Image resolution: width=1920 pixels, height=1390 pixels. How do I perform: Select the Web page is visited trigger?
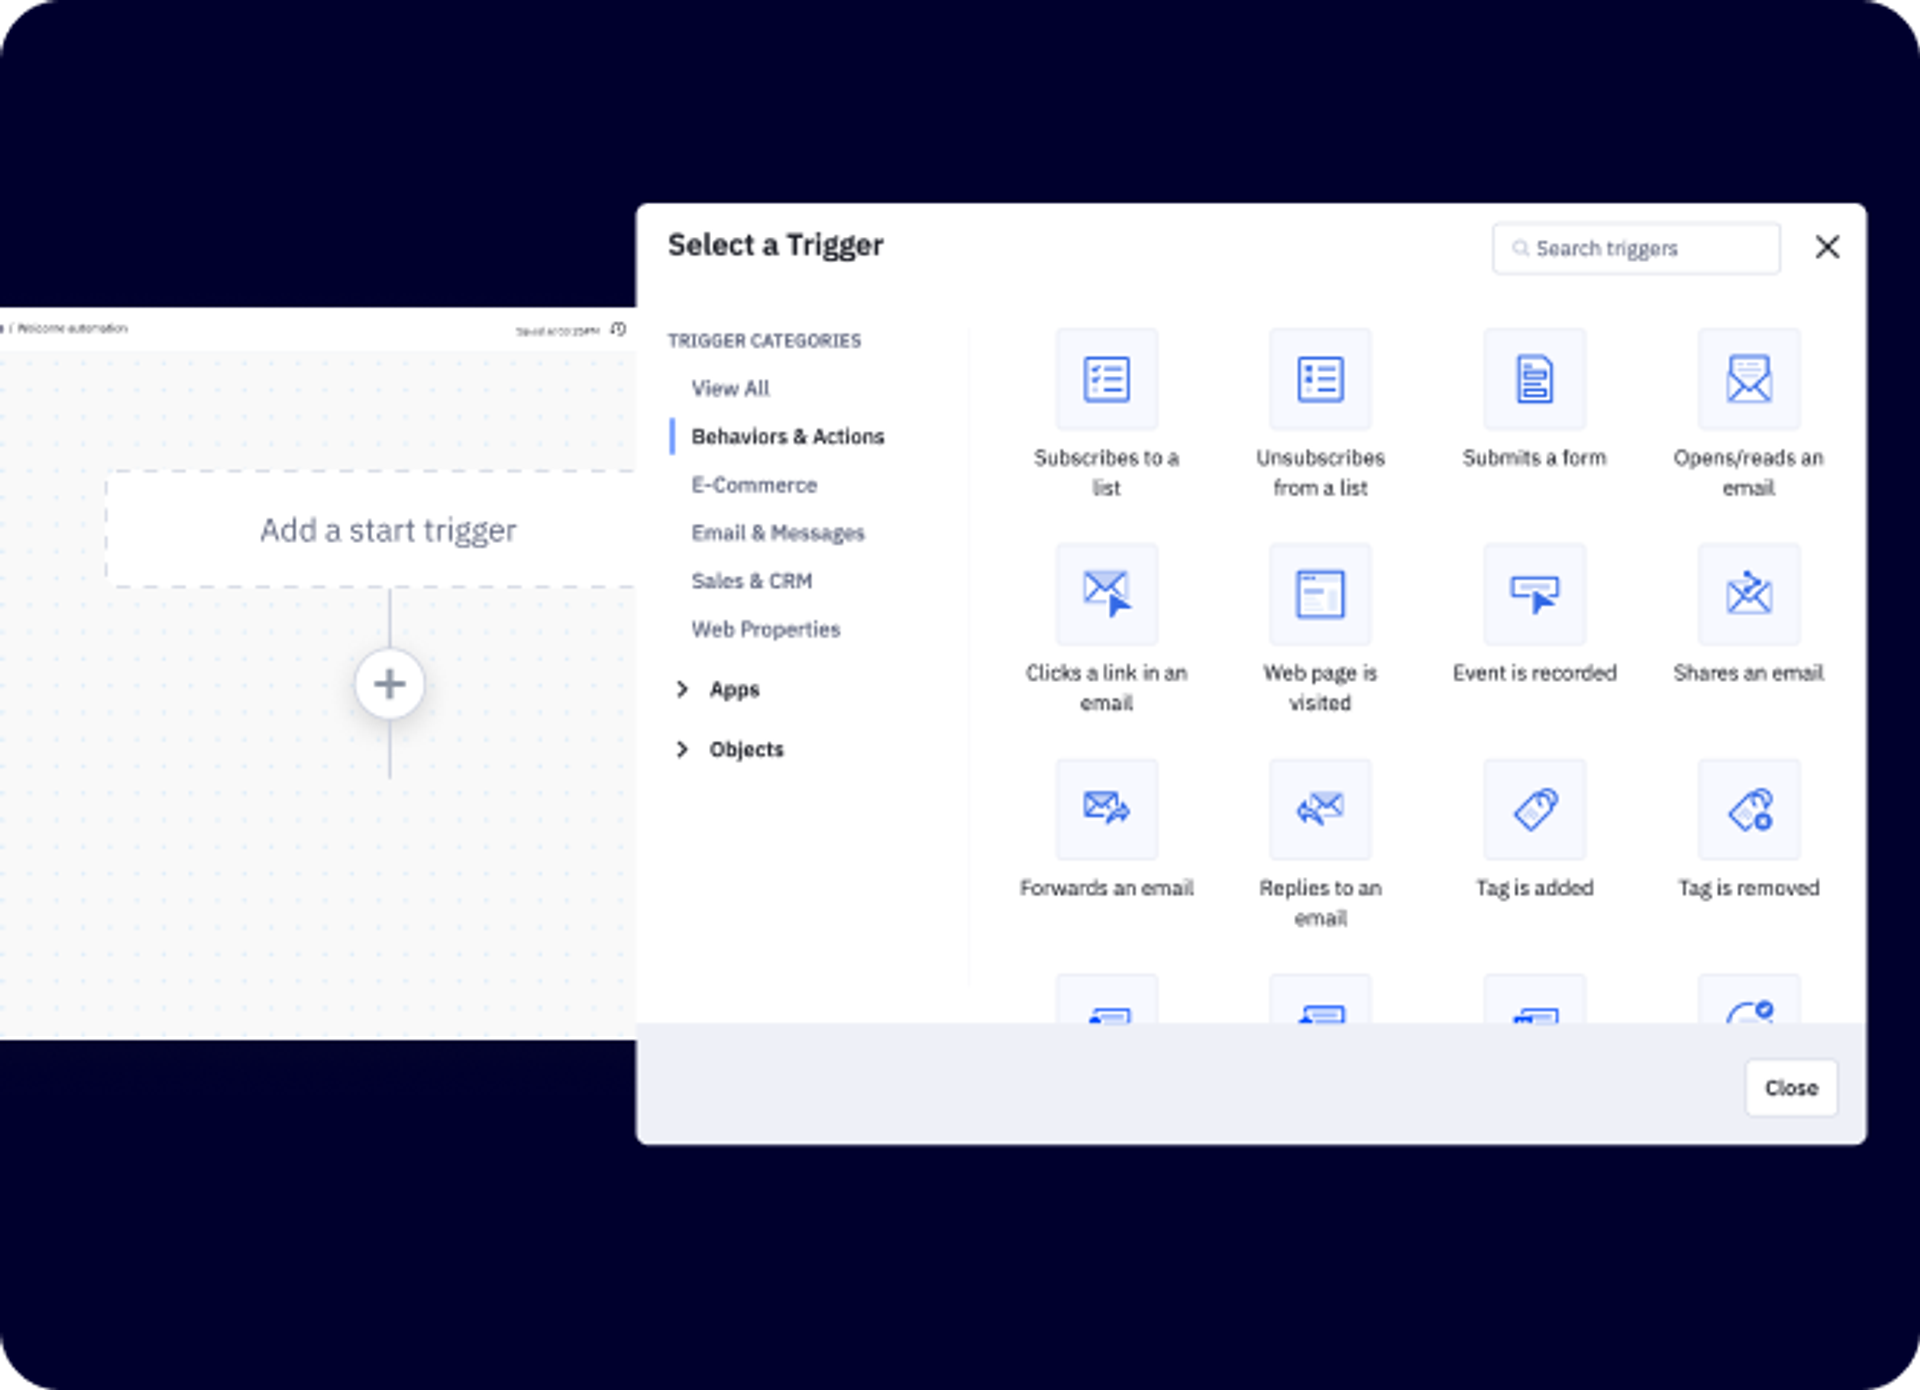point(1320,594)
